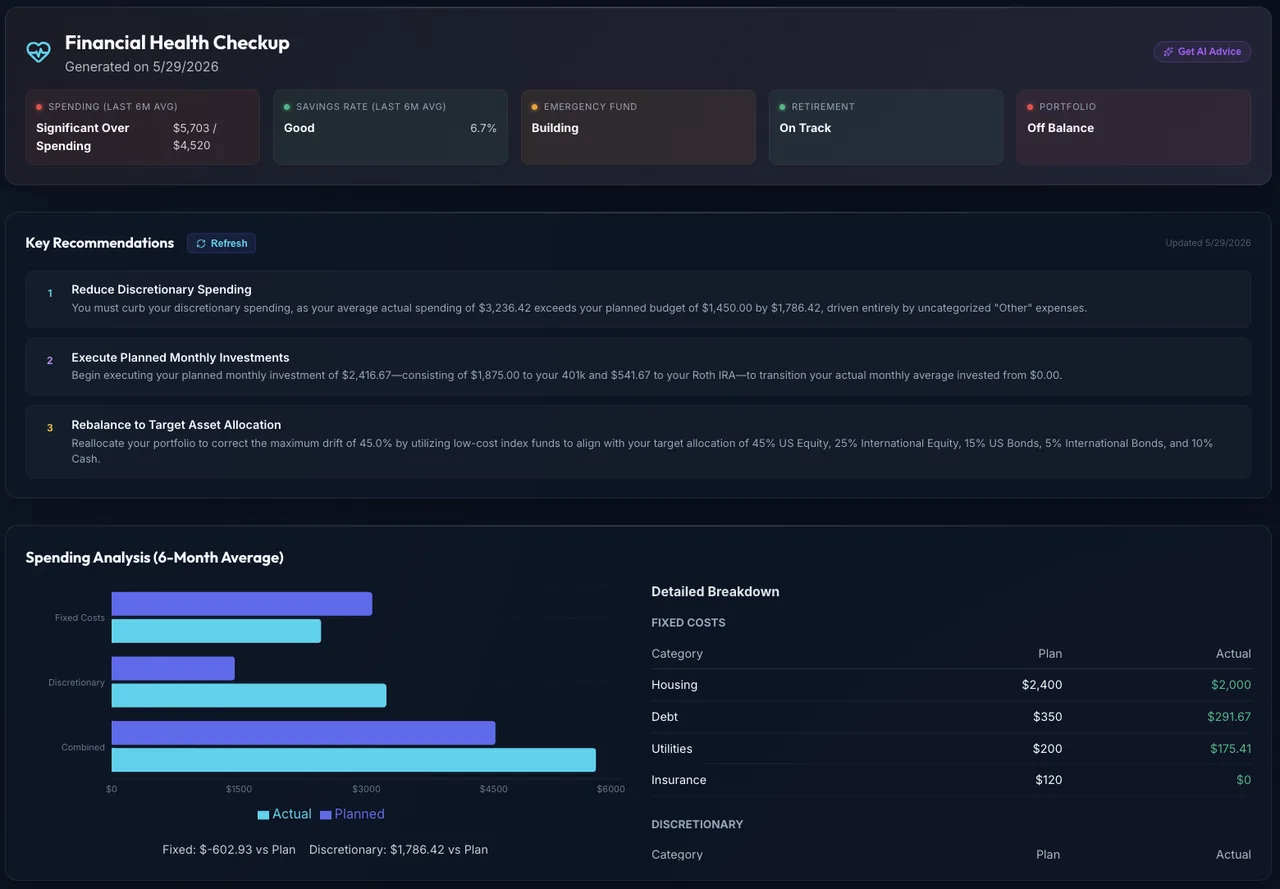
Task: Click the $350 Debt plan value
Action: [1048, 717]
